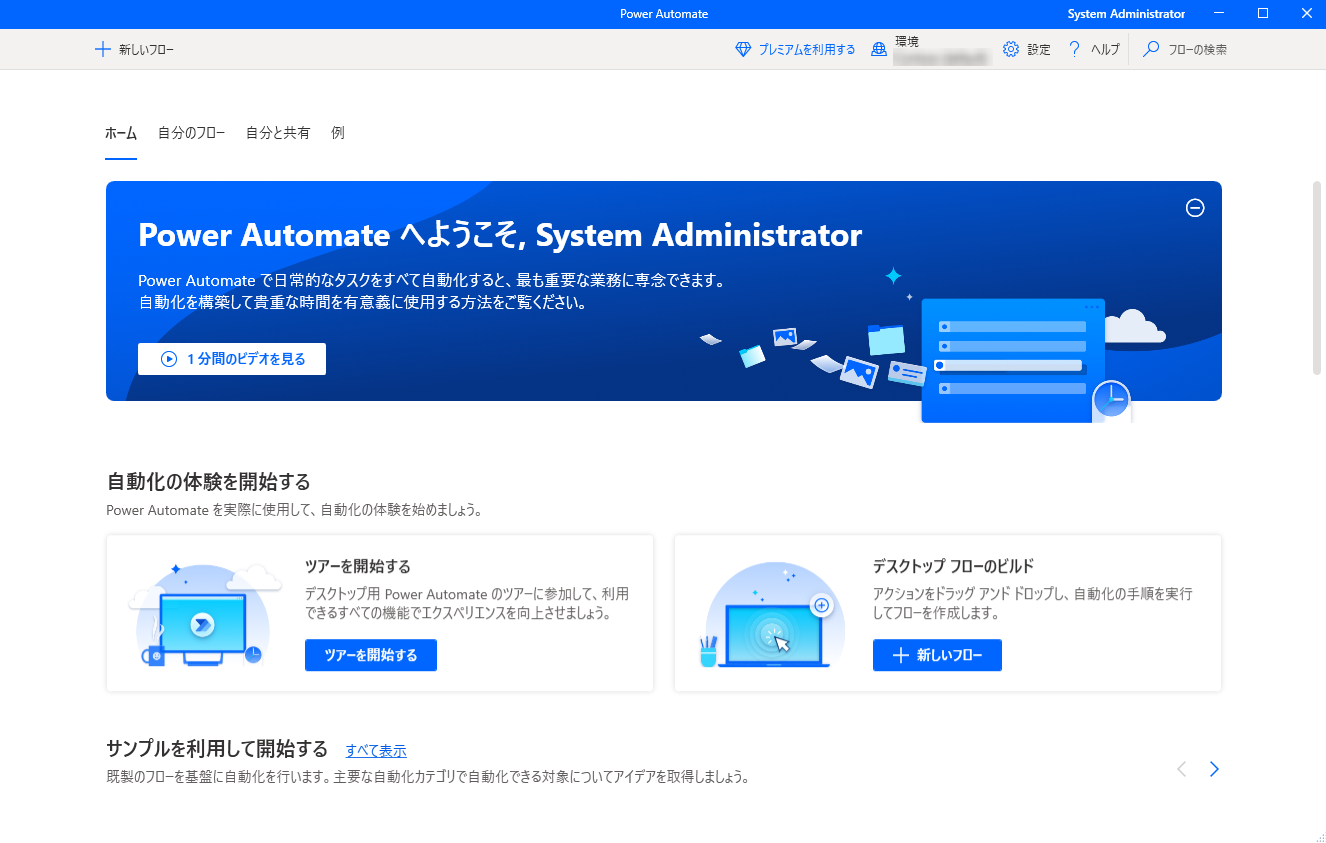Viewport: 1326px width, 843px height.
Task: Click the サンプルを利用して開始する heading
Action: pyautogui.click(x=217, y=748)
